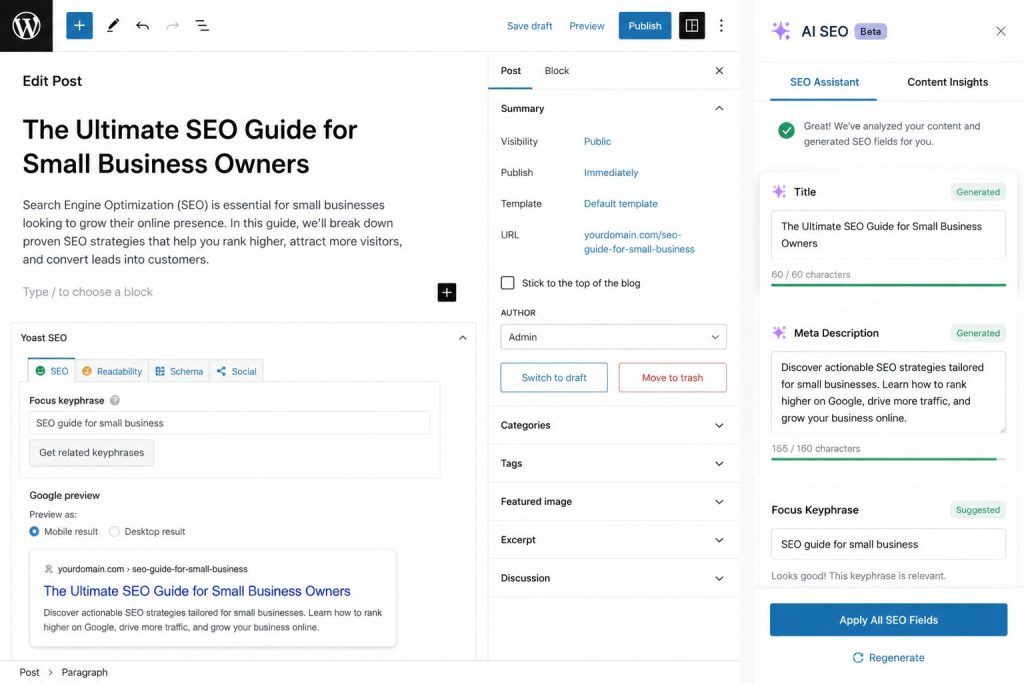Click the Title character count progress bar
Viewport: 1024px width, 683px height.
(x=888, y=285)
